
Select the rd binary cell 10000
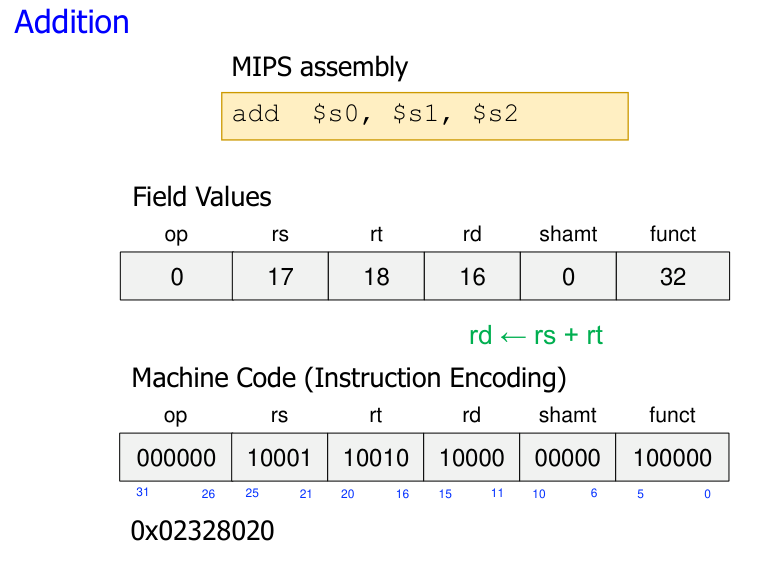click(472, 458)
